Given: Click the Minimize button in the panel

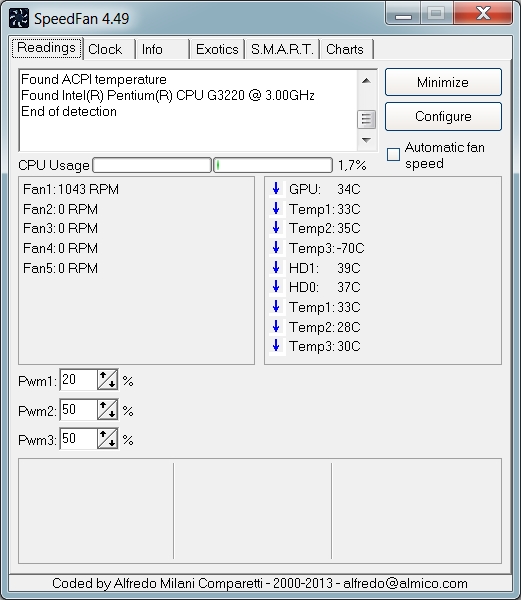Looking at the screenshot, I should pyautogui.click(x=443, y=82).
